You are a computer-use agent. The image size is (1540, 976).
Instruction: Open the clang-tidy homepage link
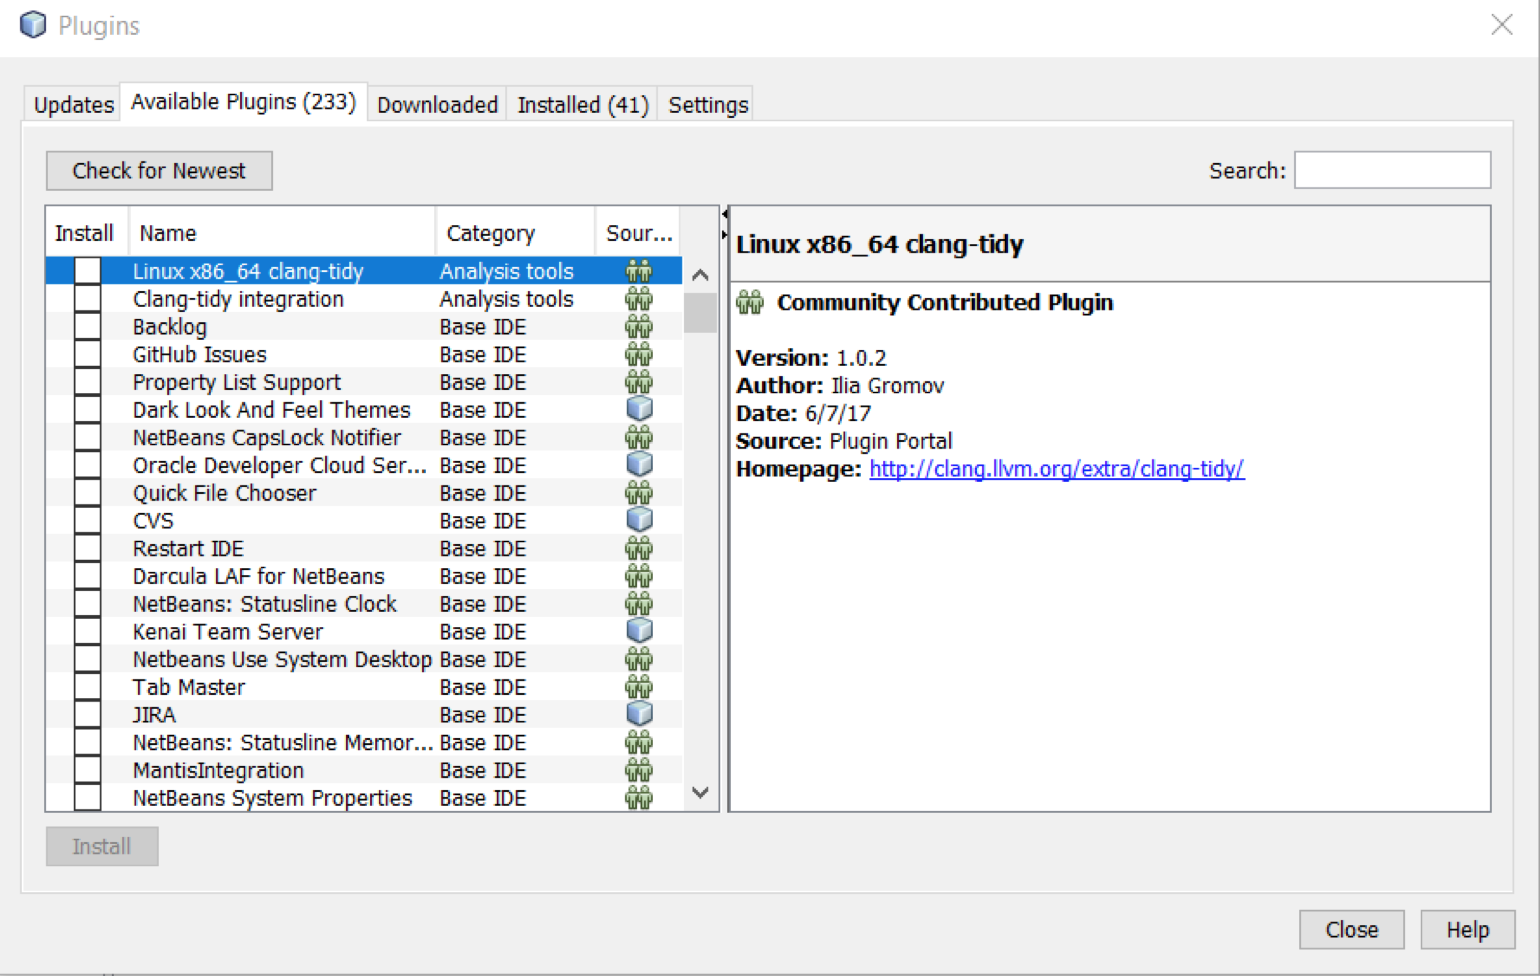[1057, 469]
